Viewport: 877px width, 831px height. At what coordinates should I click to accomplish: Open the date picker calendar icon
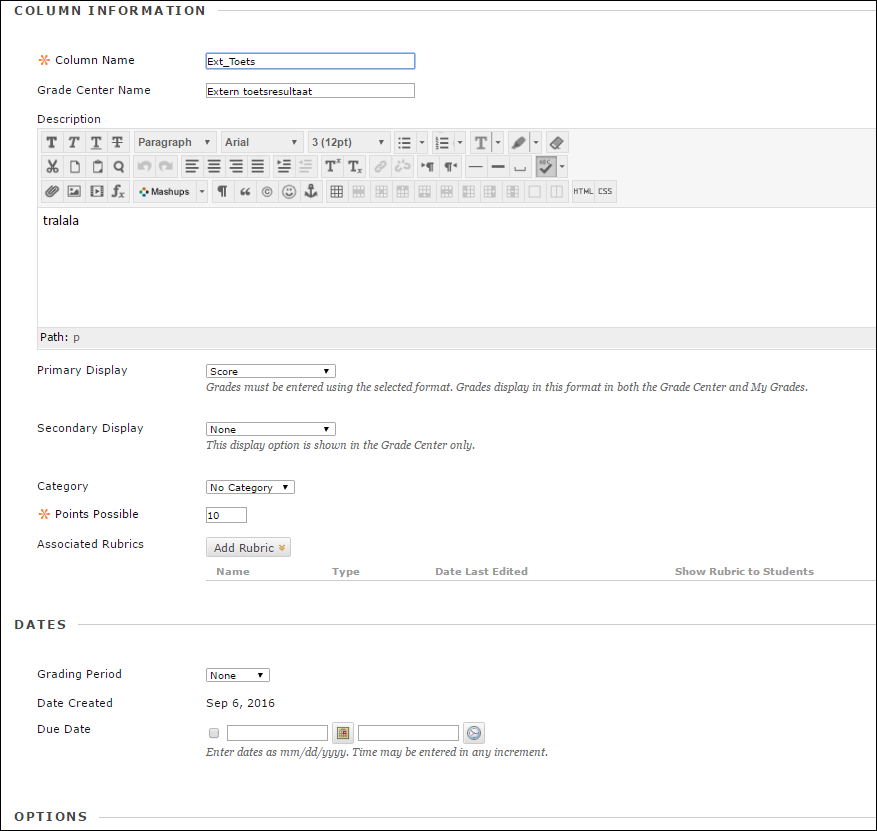click(x=343, y=733)
